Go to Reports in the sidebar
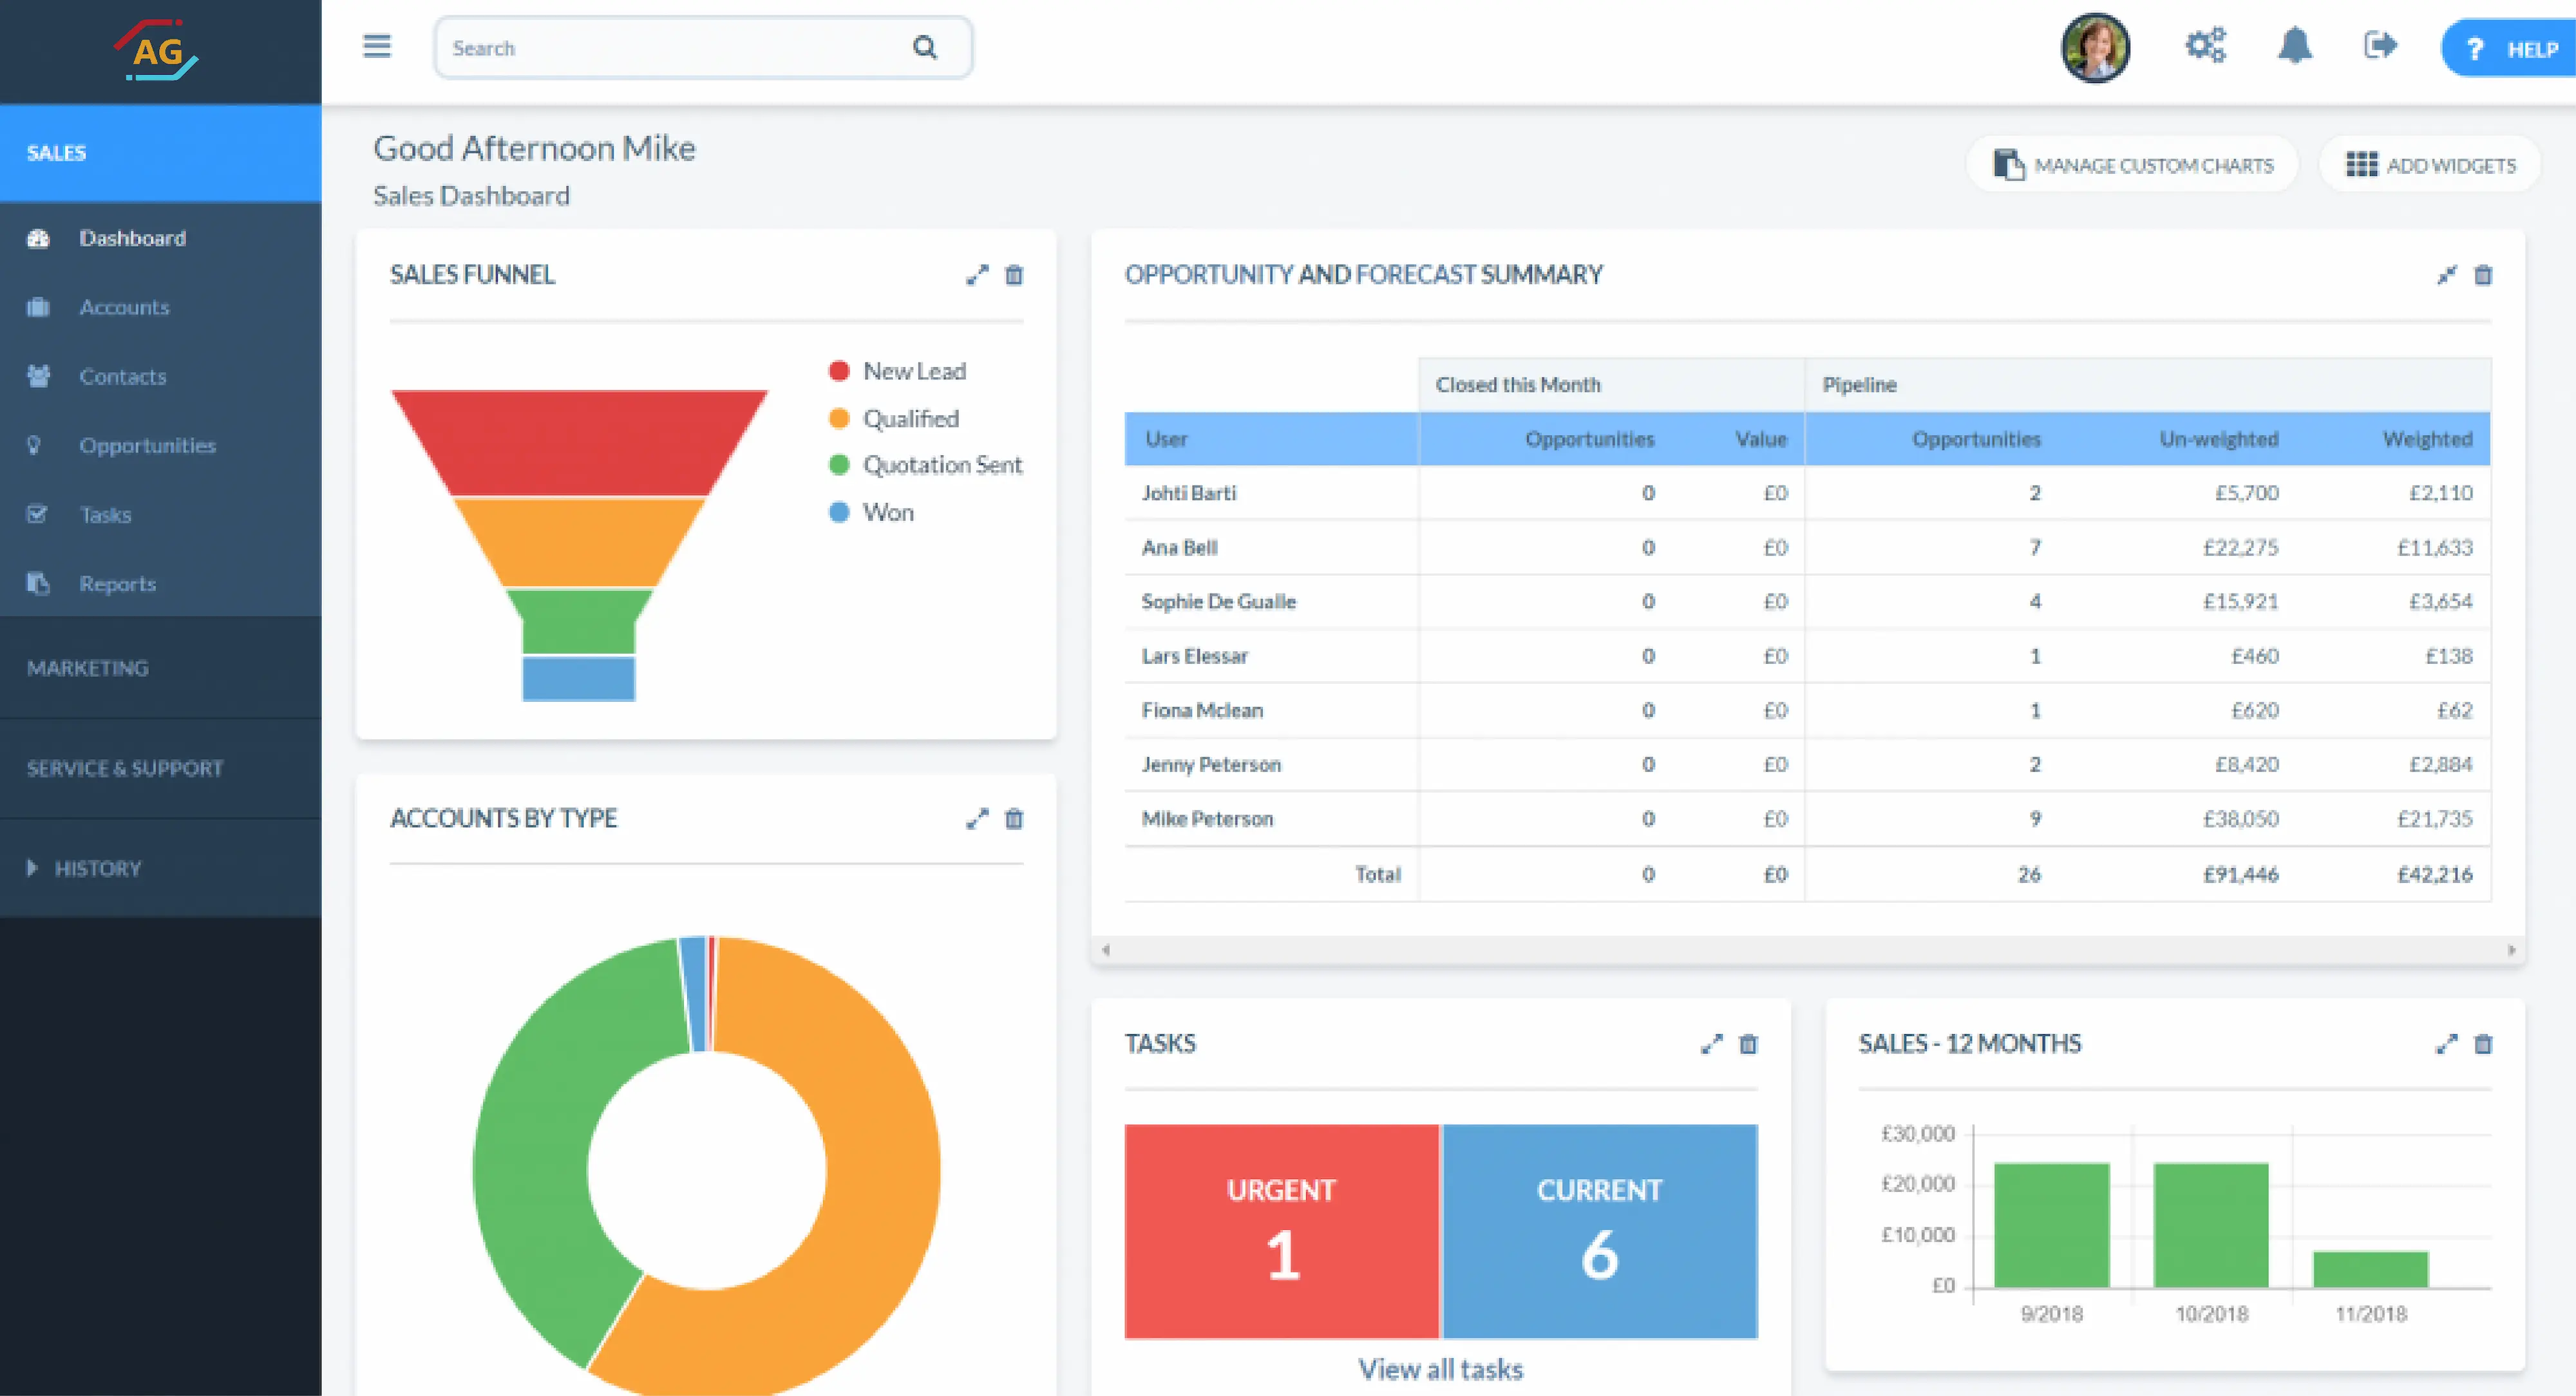The image size is (2576, 1396). (117, 584)
